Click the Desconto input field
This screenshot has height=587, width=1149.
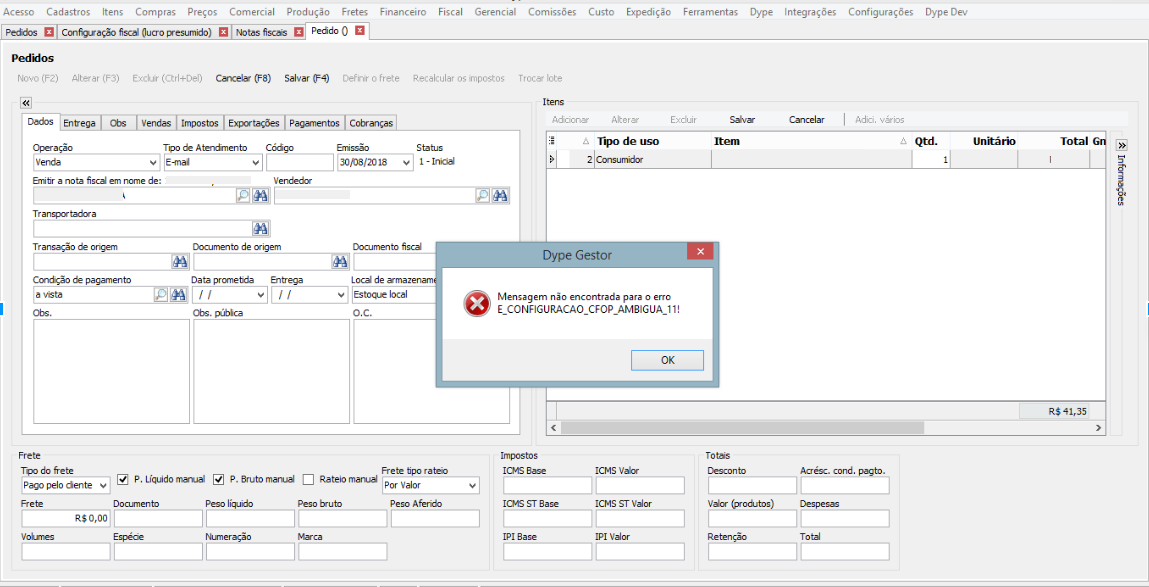(x=752, y=485)
